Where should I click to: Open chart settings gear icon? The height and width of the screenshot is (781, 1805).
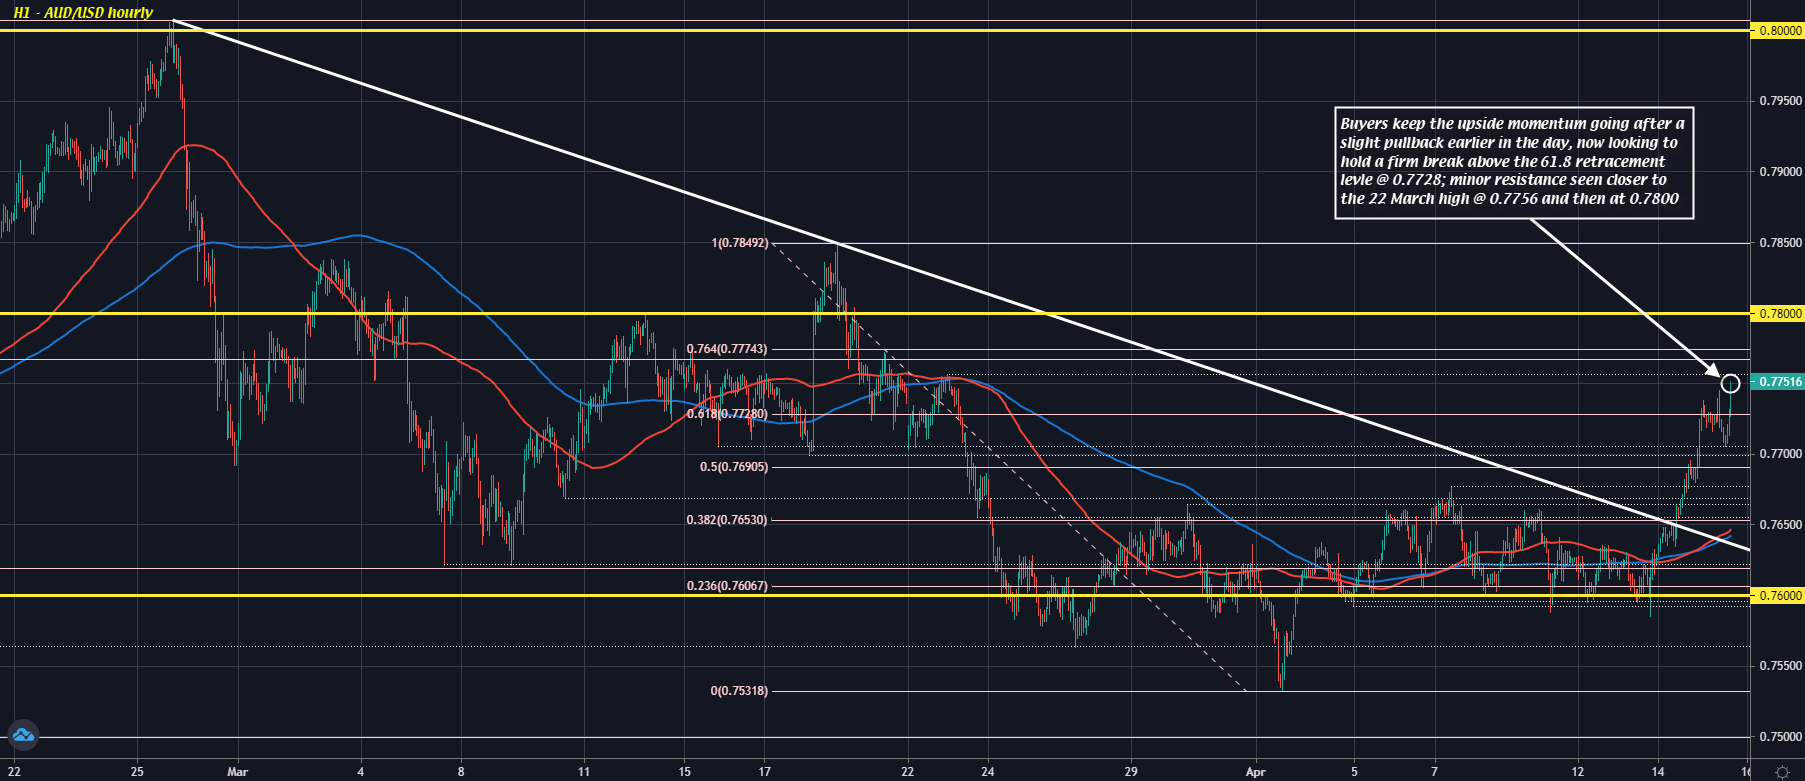point(1782,771)
